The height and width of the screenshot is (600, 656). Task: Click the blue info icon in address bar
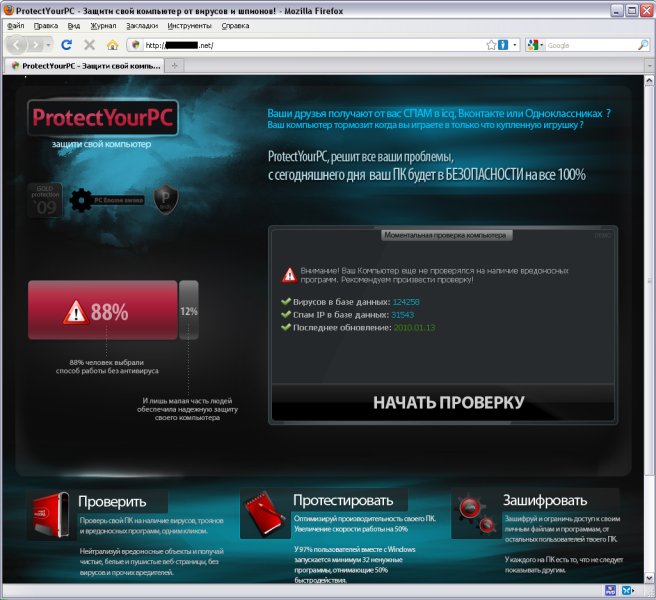point(502,45)
